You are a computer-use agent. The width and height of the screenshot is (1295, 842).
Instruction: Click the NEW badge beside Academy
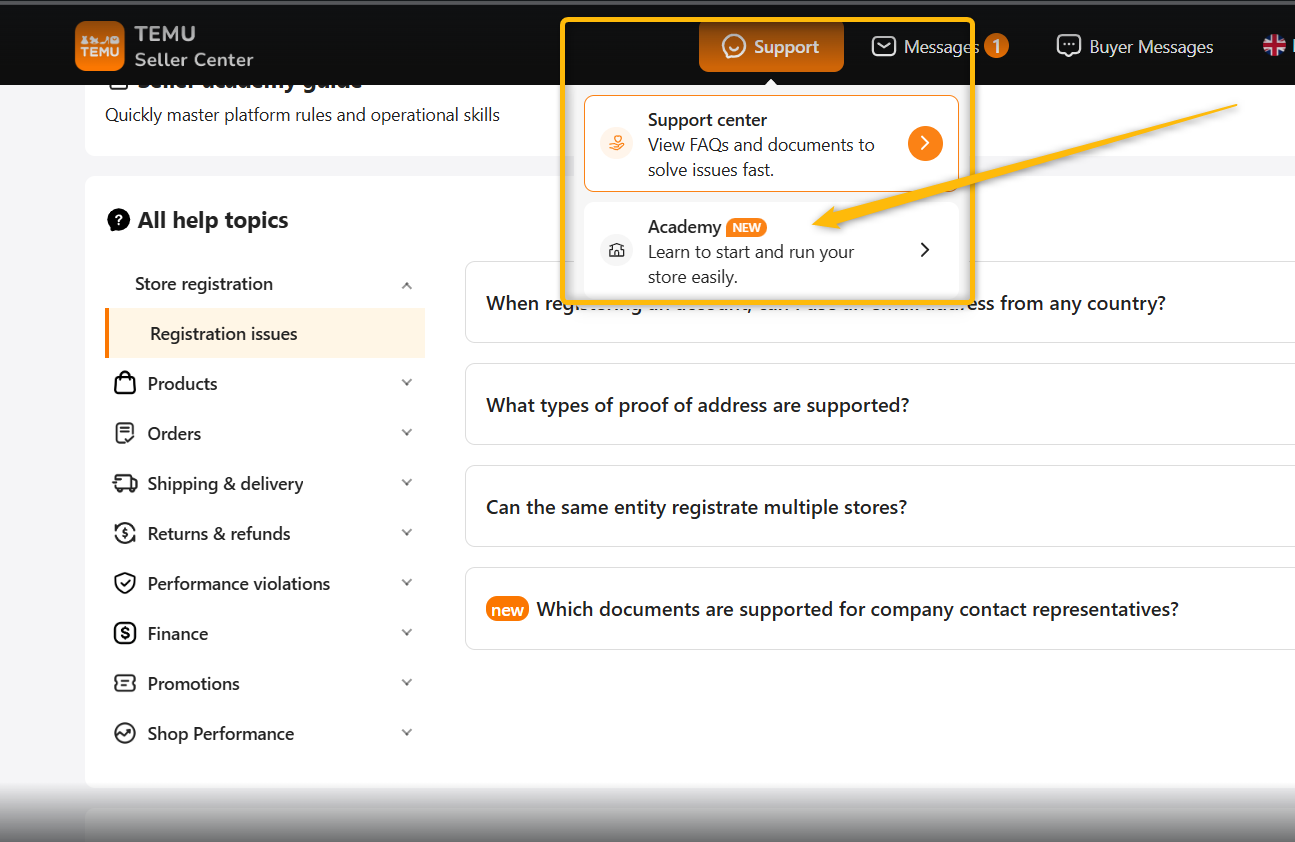point(746,227)
